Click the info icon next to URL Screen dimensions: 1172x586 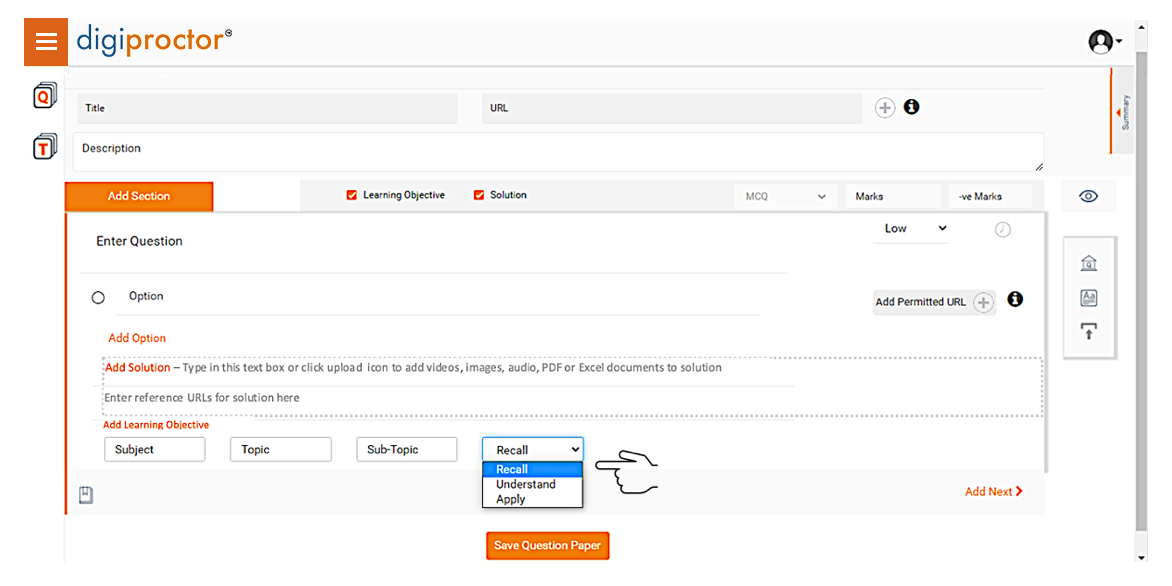[911, 107]
